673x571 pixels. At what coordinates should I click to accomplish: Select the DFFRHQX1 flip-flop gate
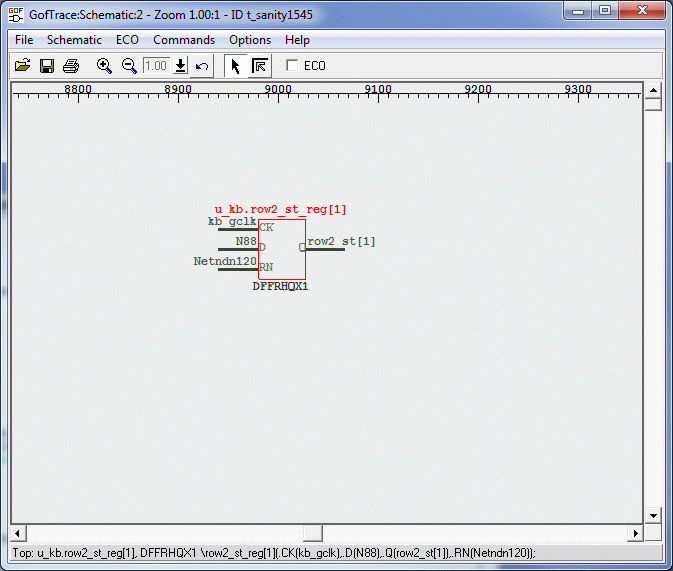[282, 249]
